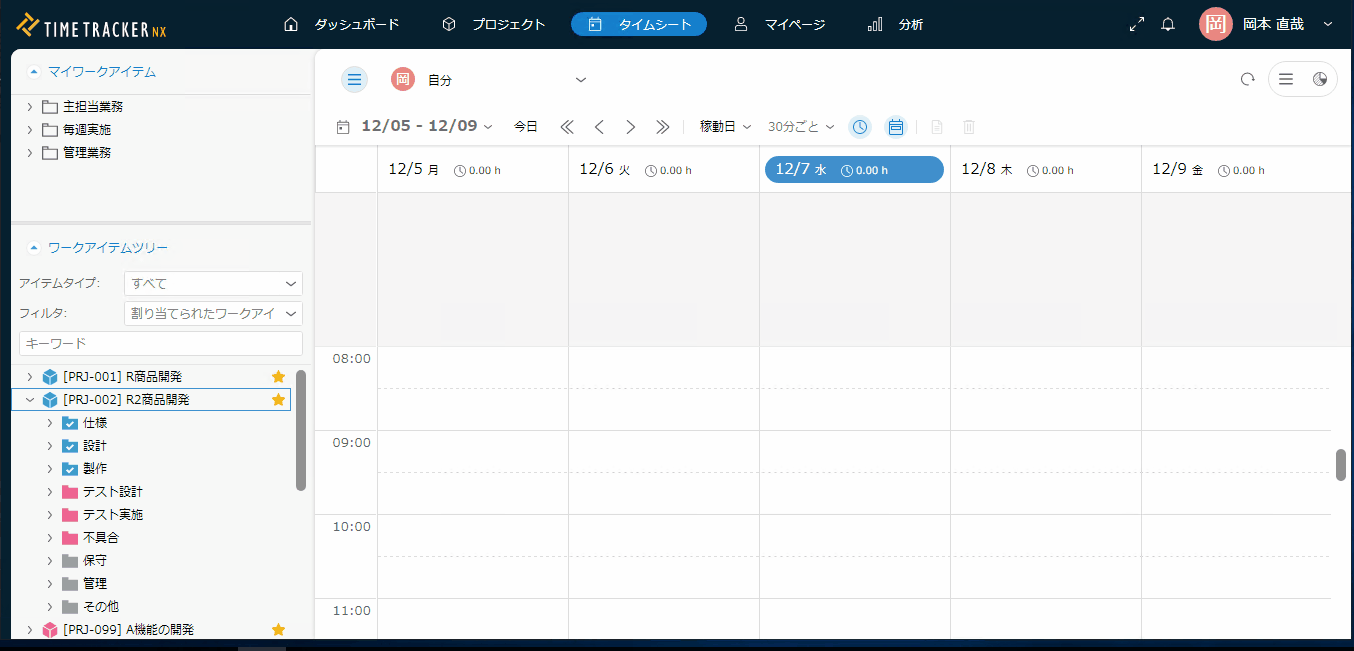Click the キーワード search field

(161, 343)
